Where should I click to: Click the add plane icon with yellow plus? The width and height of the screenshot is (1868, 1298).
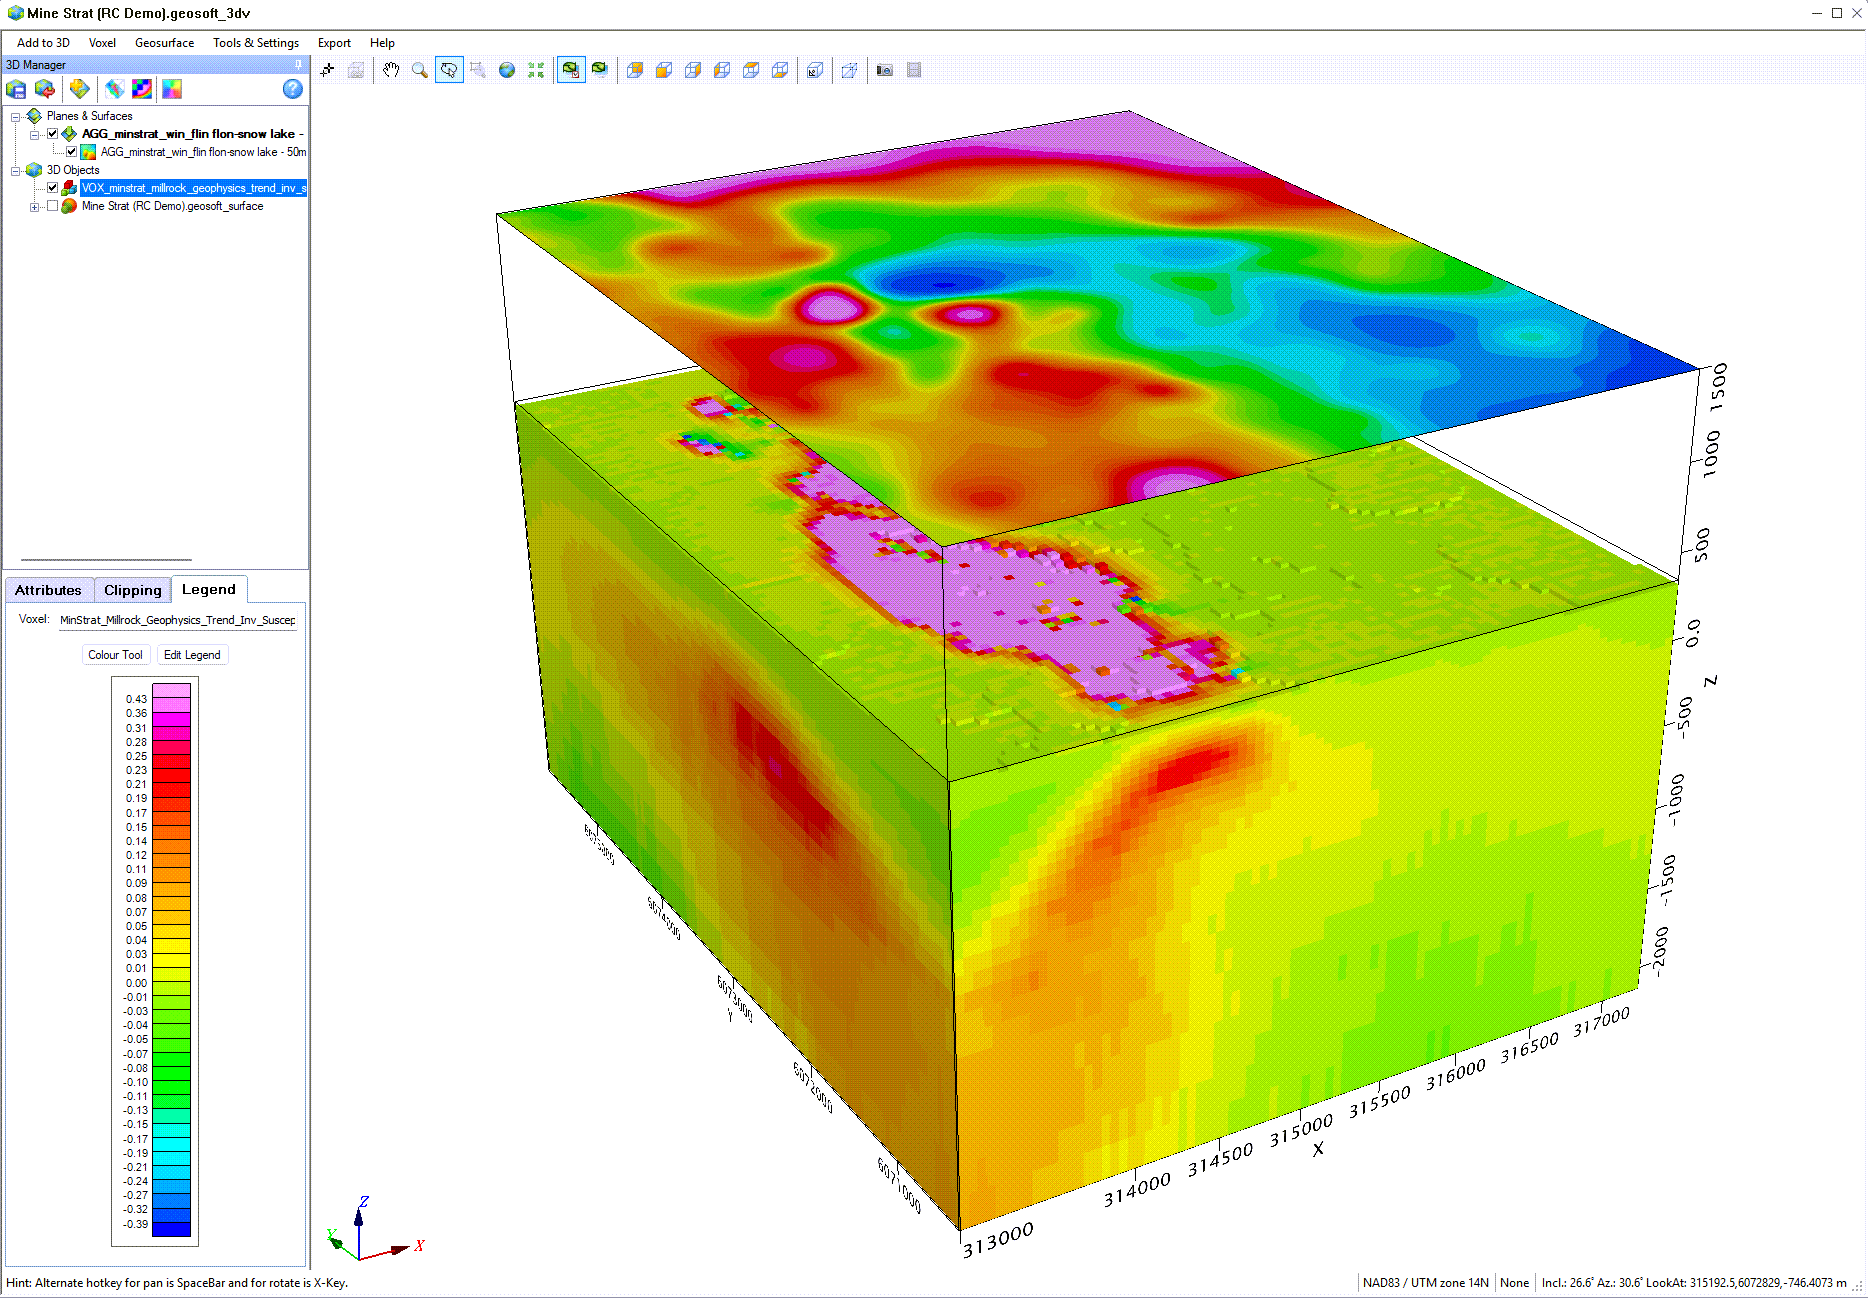point(79,89)
